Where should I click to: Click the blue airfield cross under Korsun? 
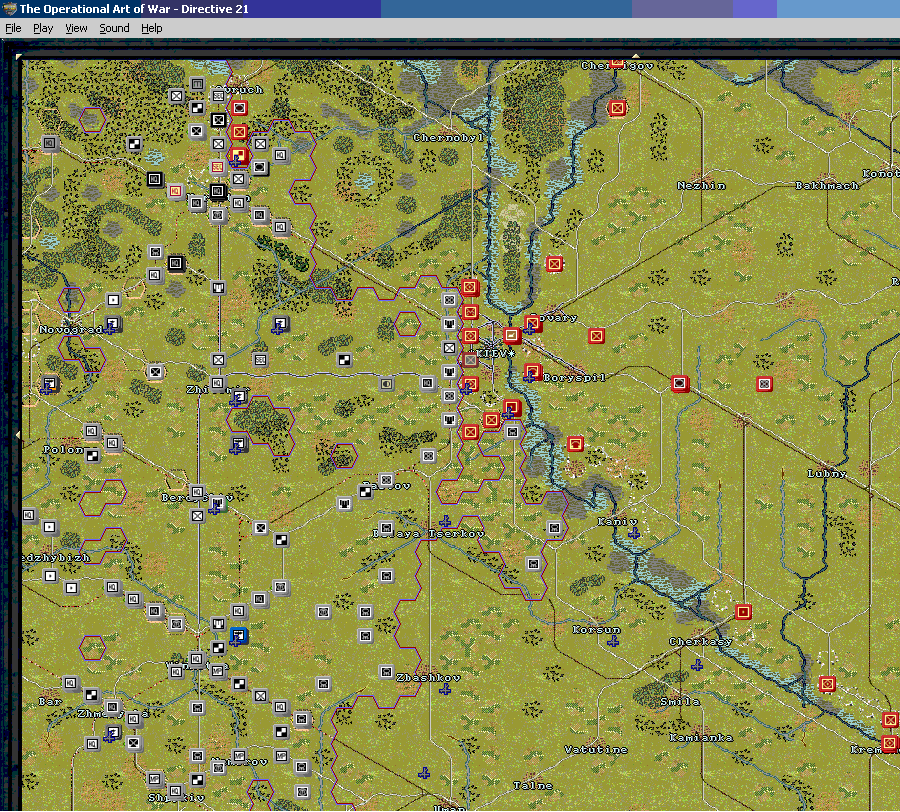pyautogui.click(x=613, y=640)
